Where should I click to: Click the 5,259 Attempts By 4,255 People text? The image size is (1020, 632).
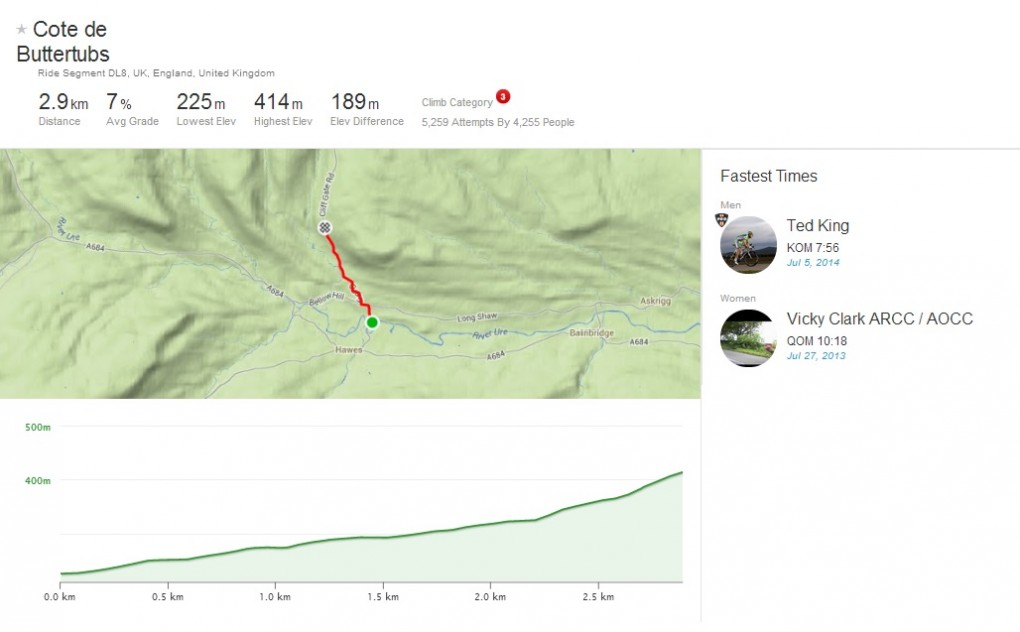click(498, 123)
